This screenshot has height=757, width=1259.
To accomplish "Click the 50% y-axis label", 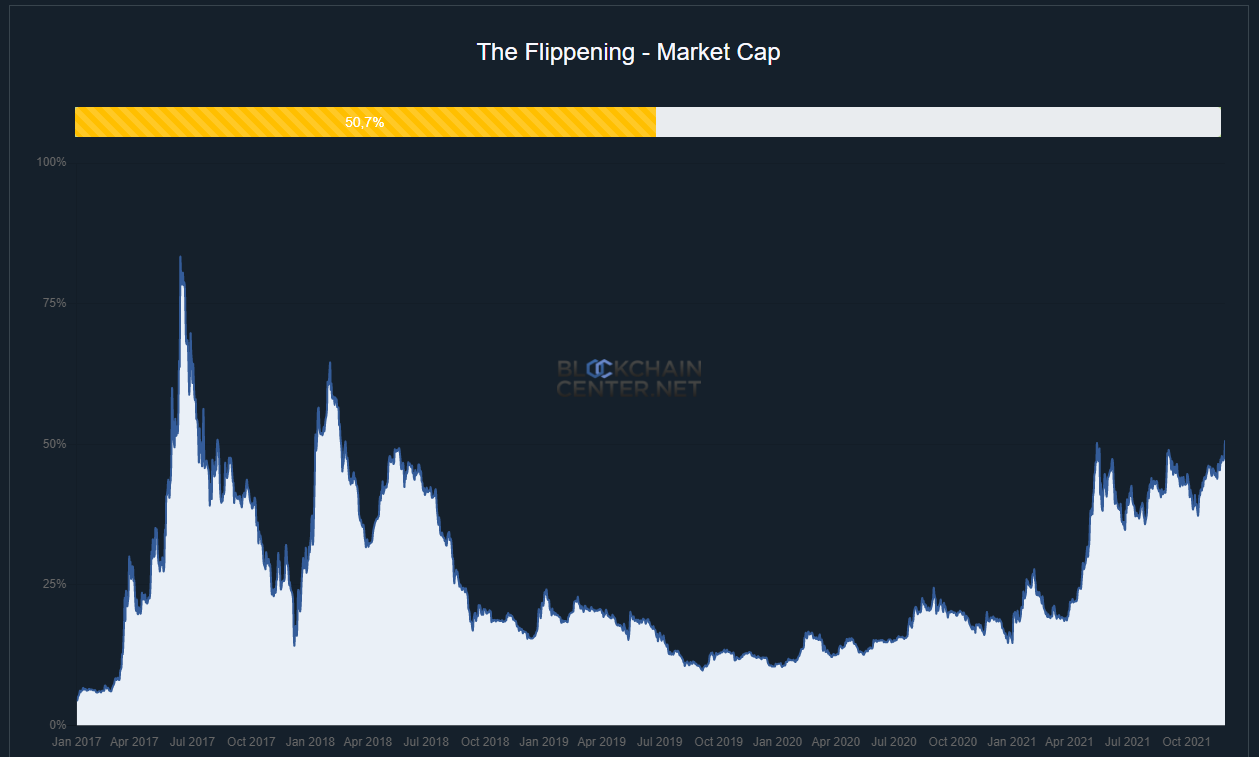I will click(54, 444).
